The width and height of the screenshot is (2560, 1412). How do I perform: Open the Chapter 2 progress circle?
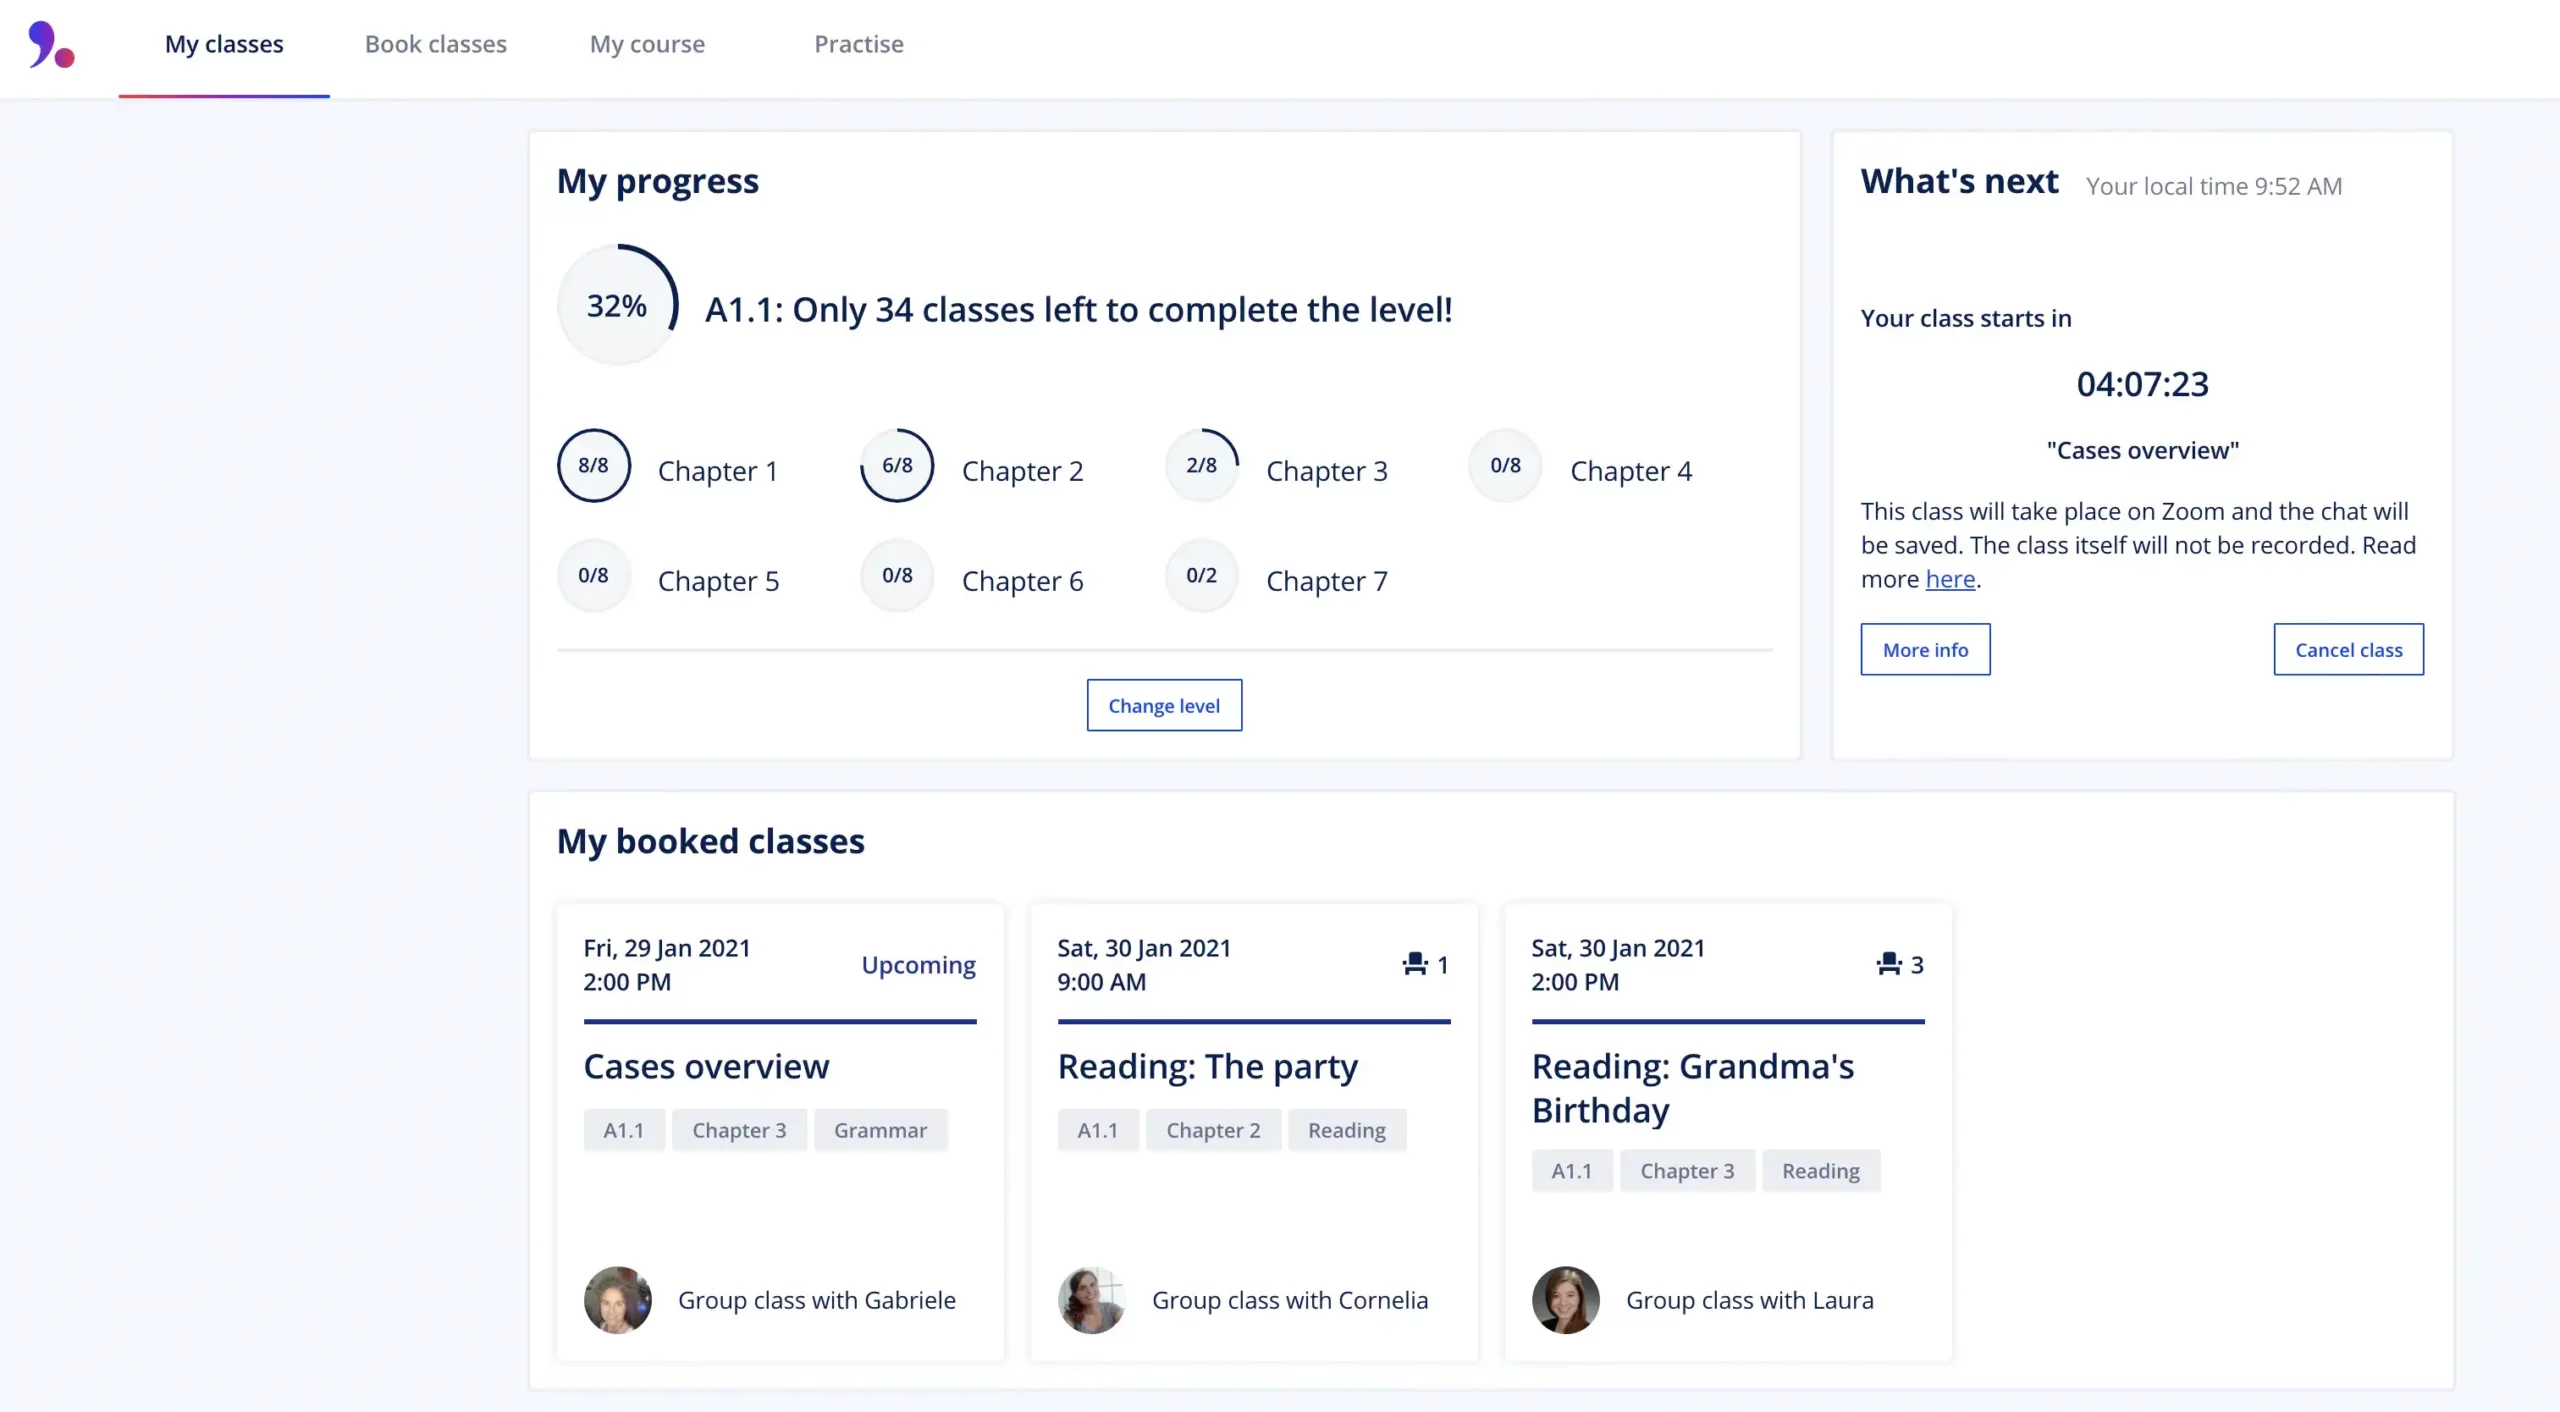(x=898, y=466)
